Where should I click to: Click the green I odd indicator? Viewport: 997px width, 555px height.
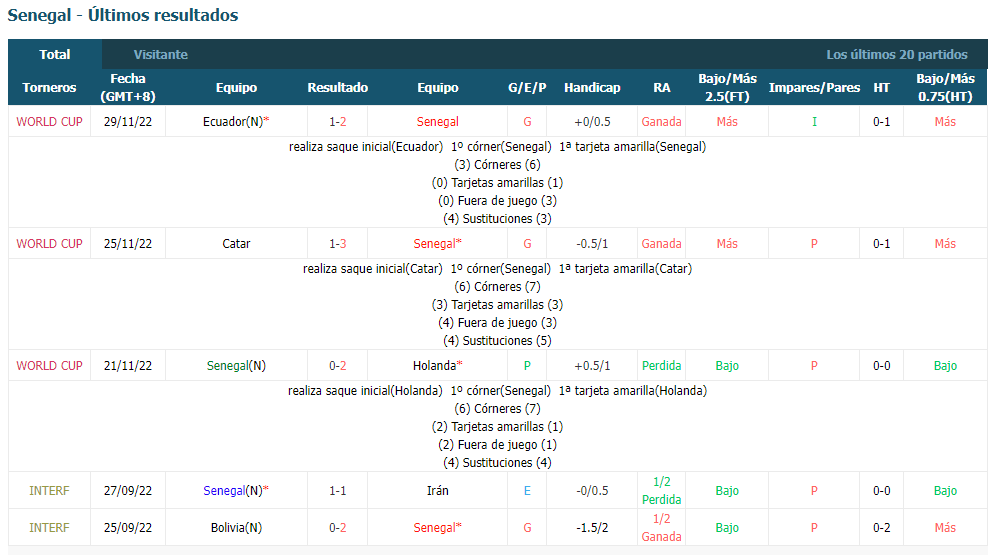click(x=814, y=121)
